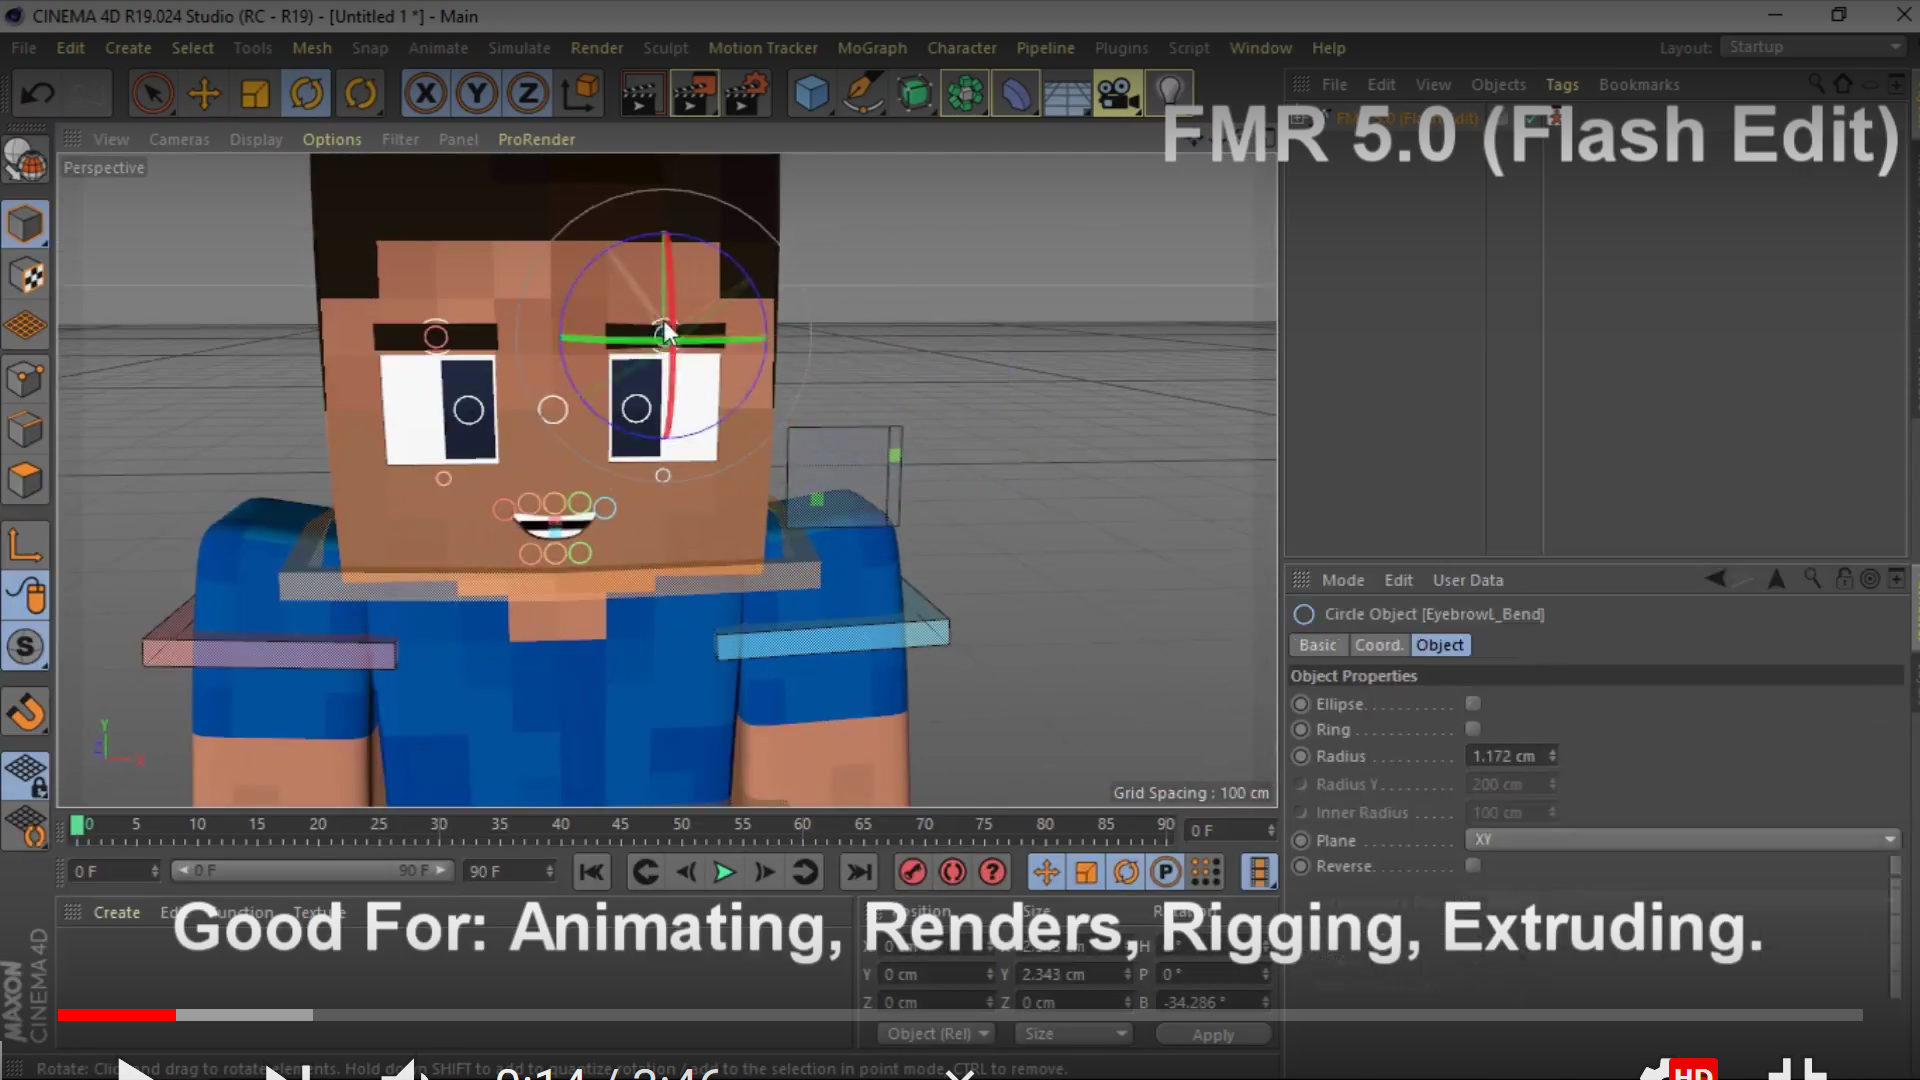Toggle Plane keyframe circle button

[x=1301, y=841]
